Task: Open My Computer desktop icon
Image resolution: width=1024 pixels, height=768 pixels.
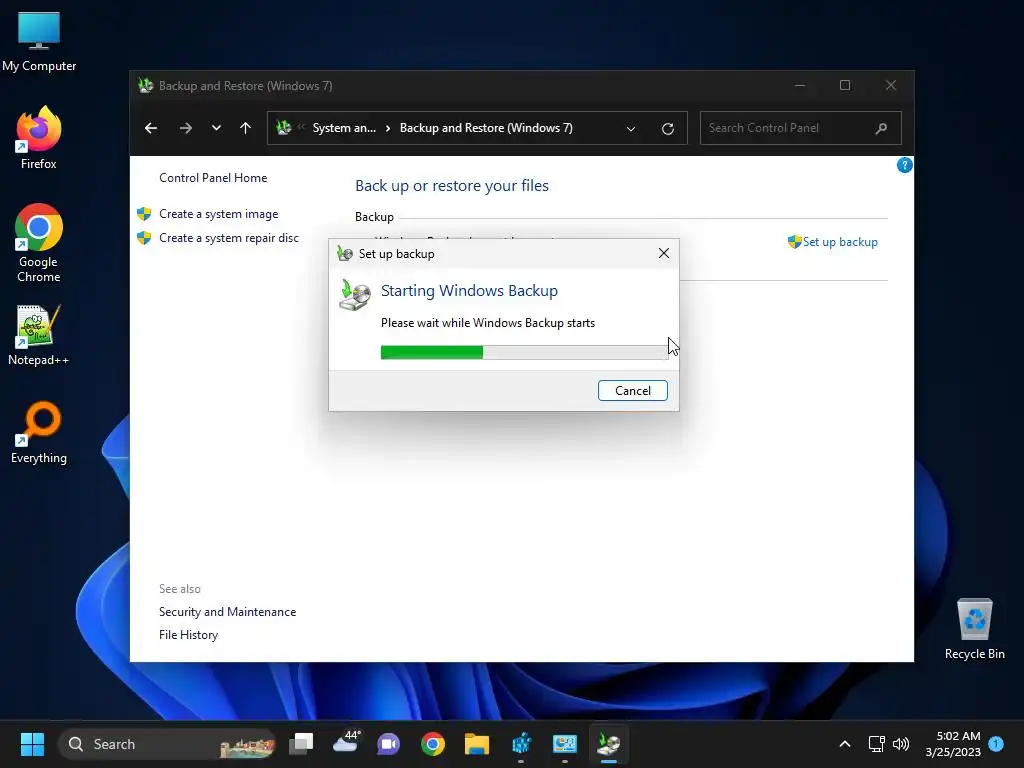Action: coord(39,40)
